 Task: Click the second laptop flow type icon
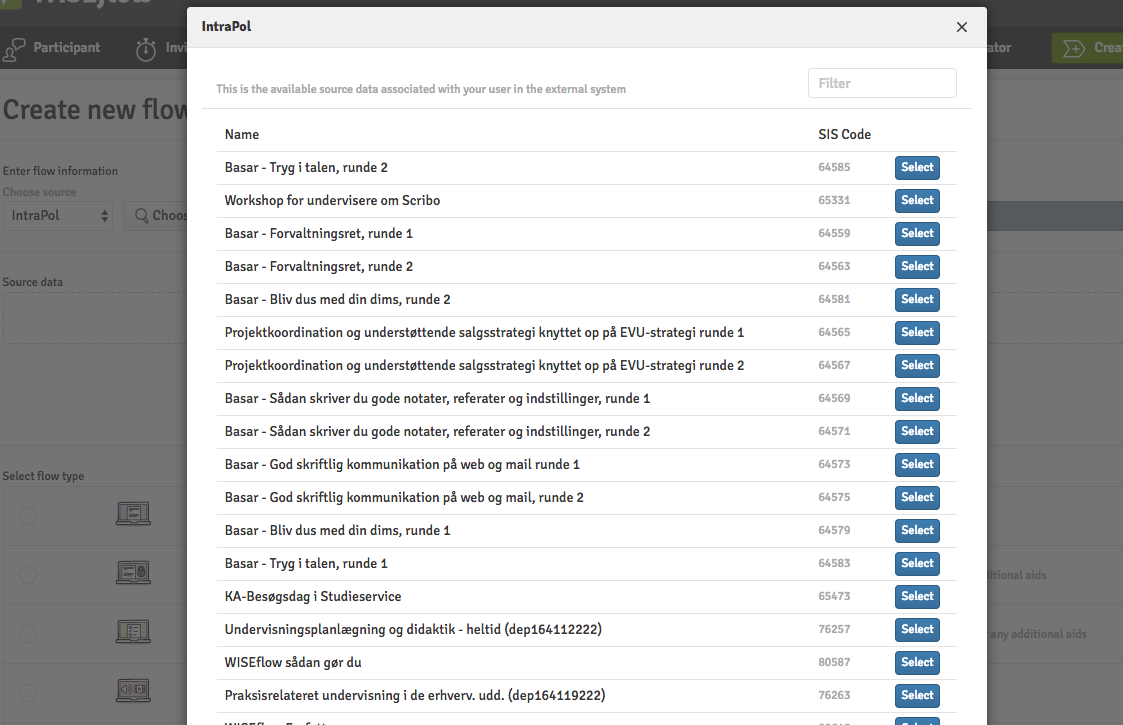133,573
